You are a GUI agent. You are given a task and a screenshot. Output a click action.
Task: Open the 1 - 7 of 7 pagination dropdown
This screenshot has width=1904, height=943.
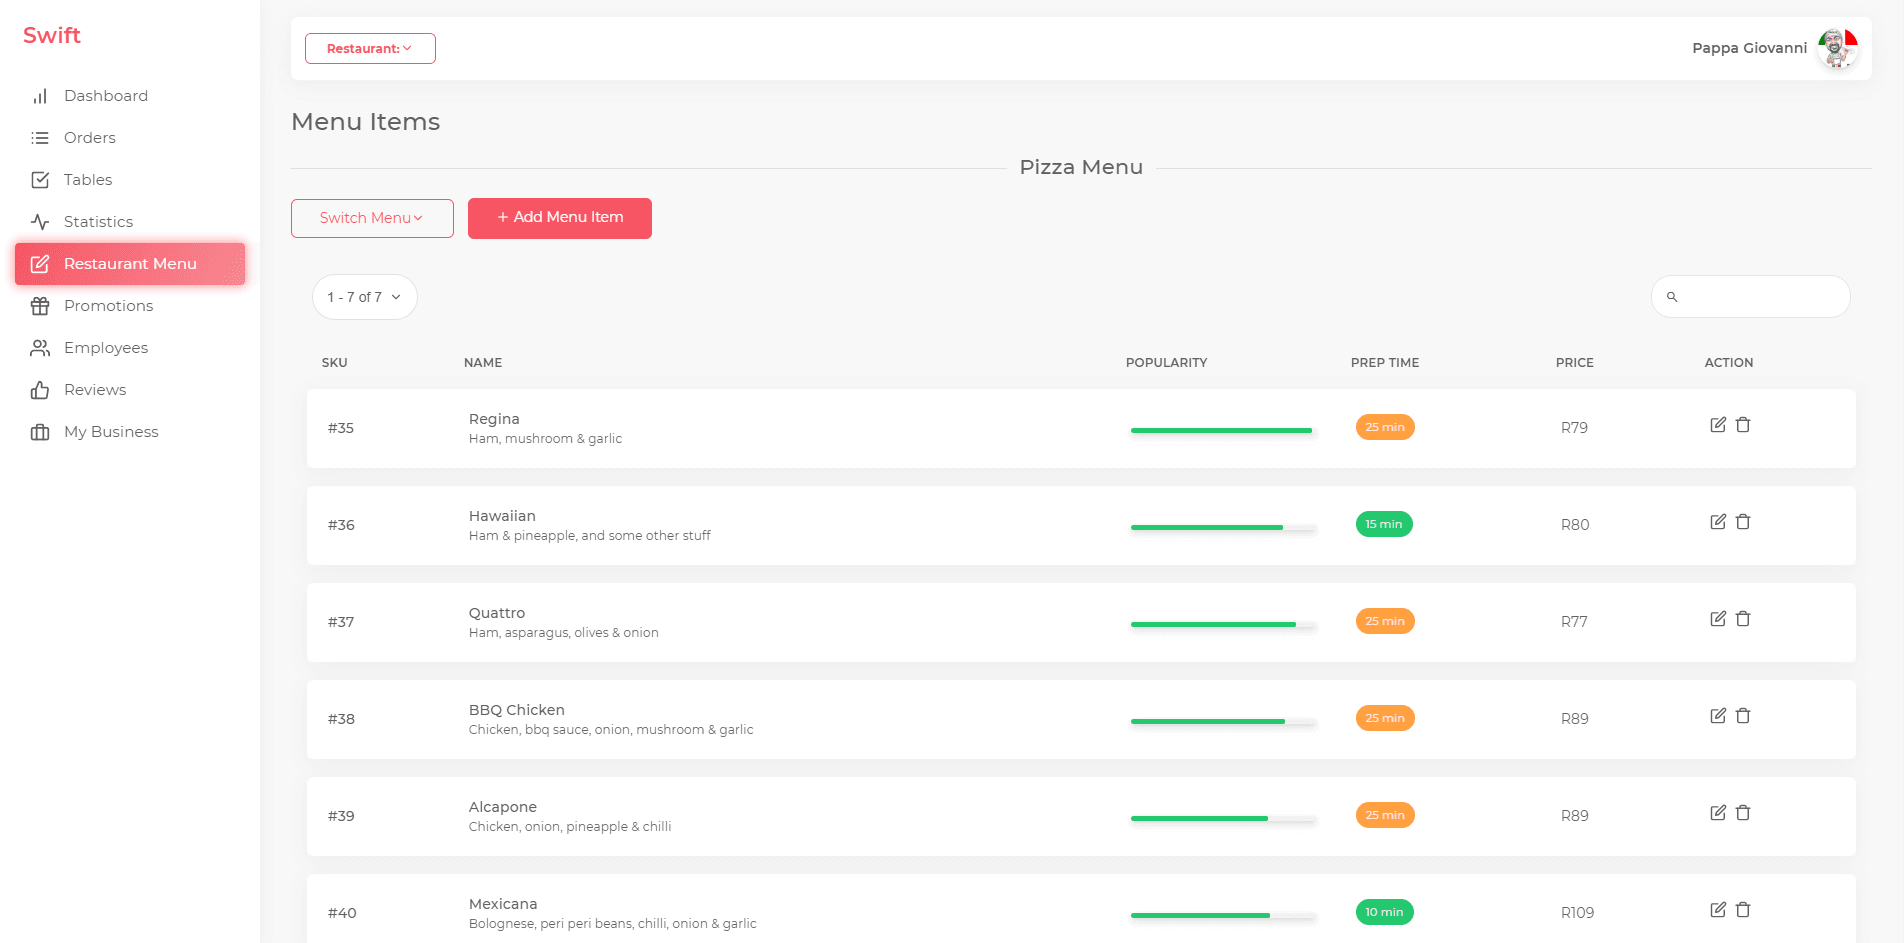pyautogui.click(x=364, y=297)
